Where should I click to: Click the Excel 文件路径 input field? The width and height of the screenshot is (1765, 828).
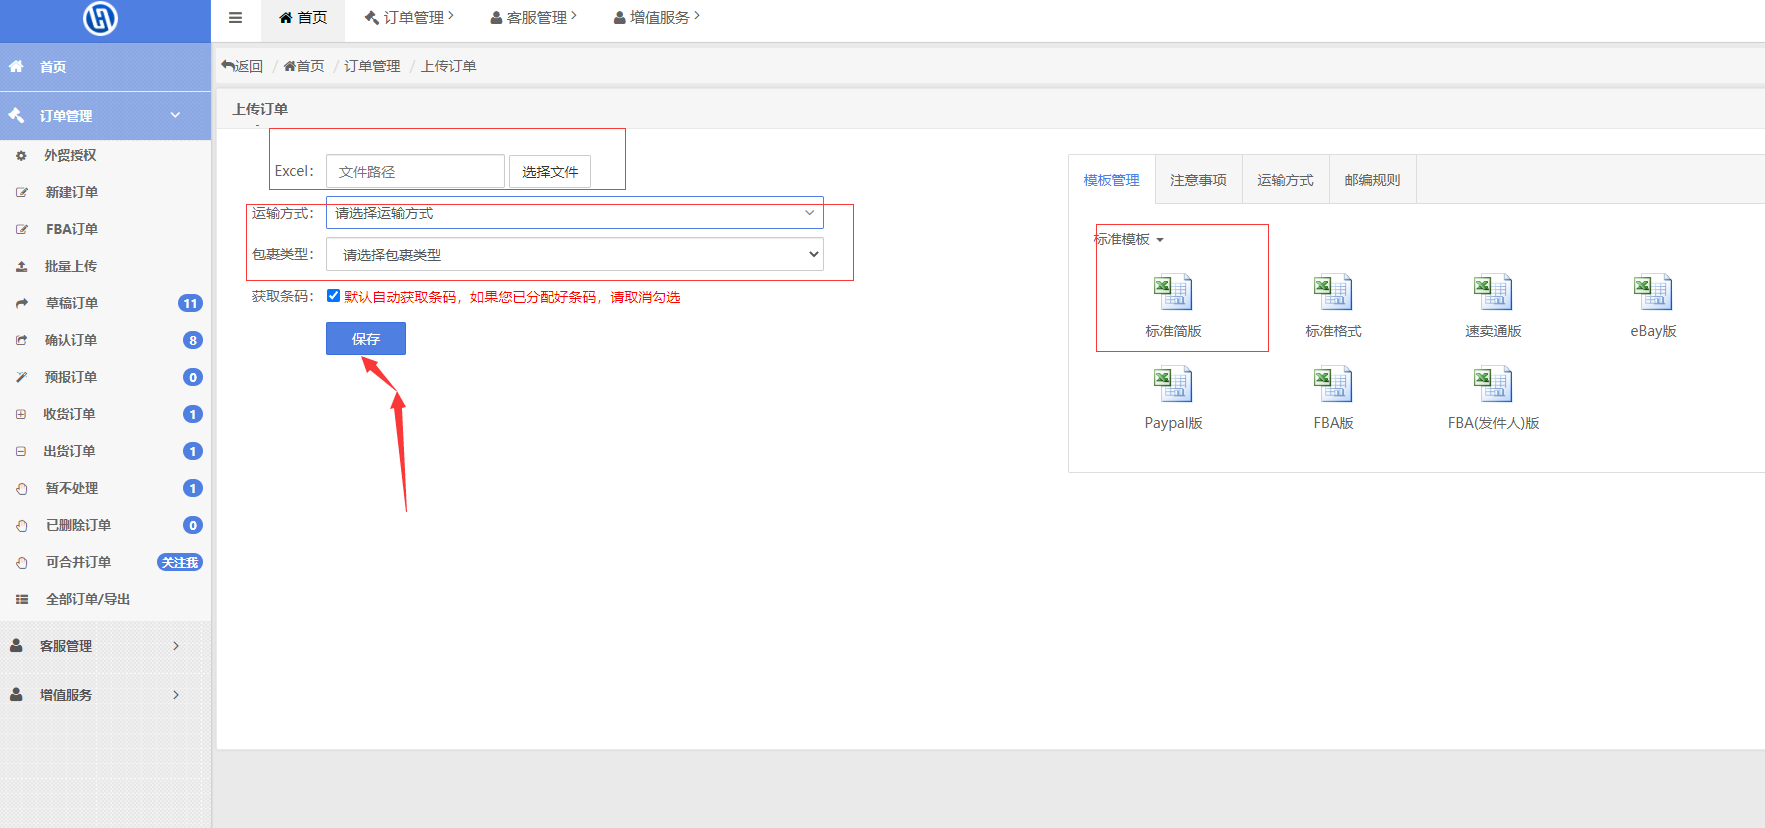tap(415, 171)
